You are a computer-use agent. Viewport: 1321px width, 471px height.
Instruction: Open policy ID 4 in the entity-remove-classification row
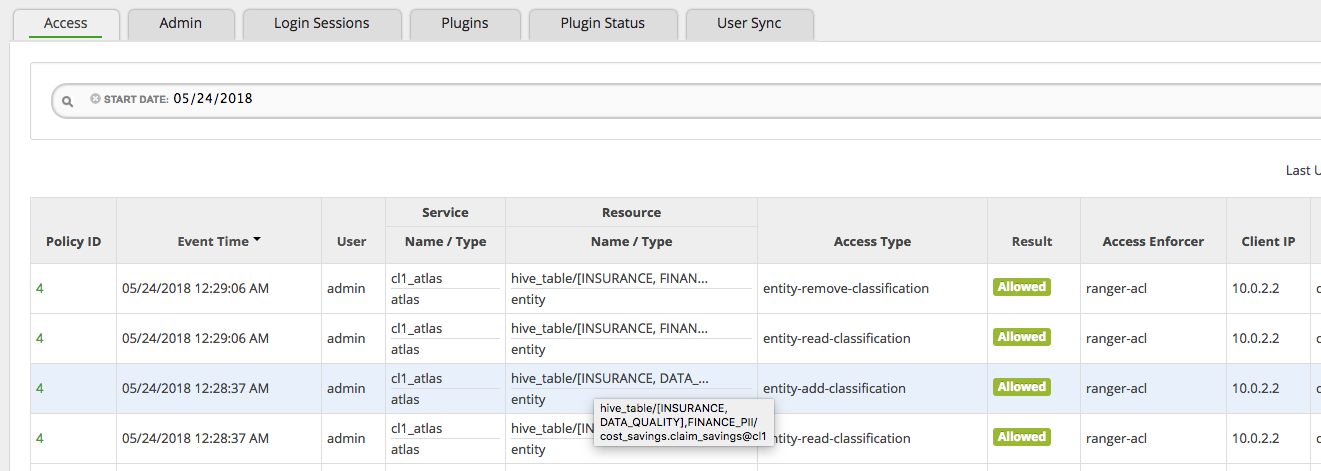pos(40,288)
